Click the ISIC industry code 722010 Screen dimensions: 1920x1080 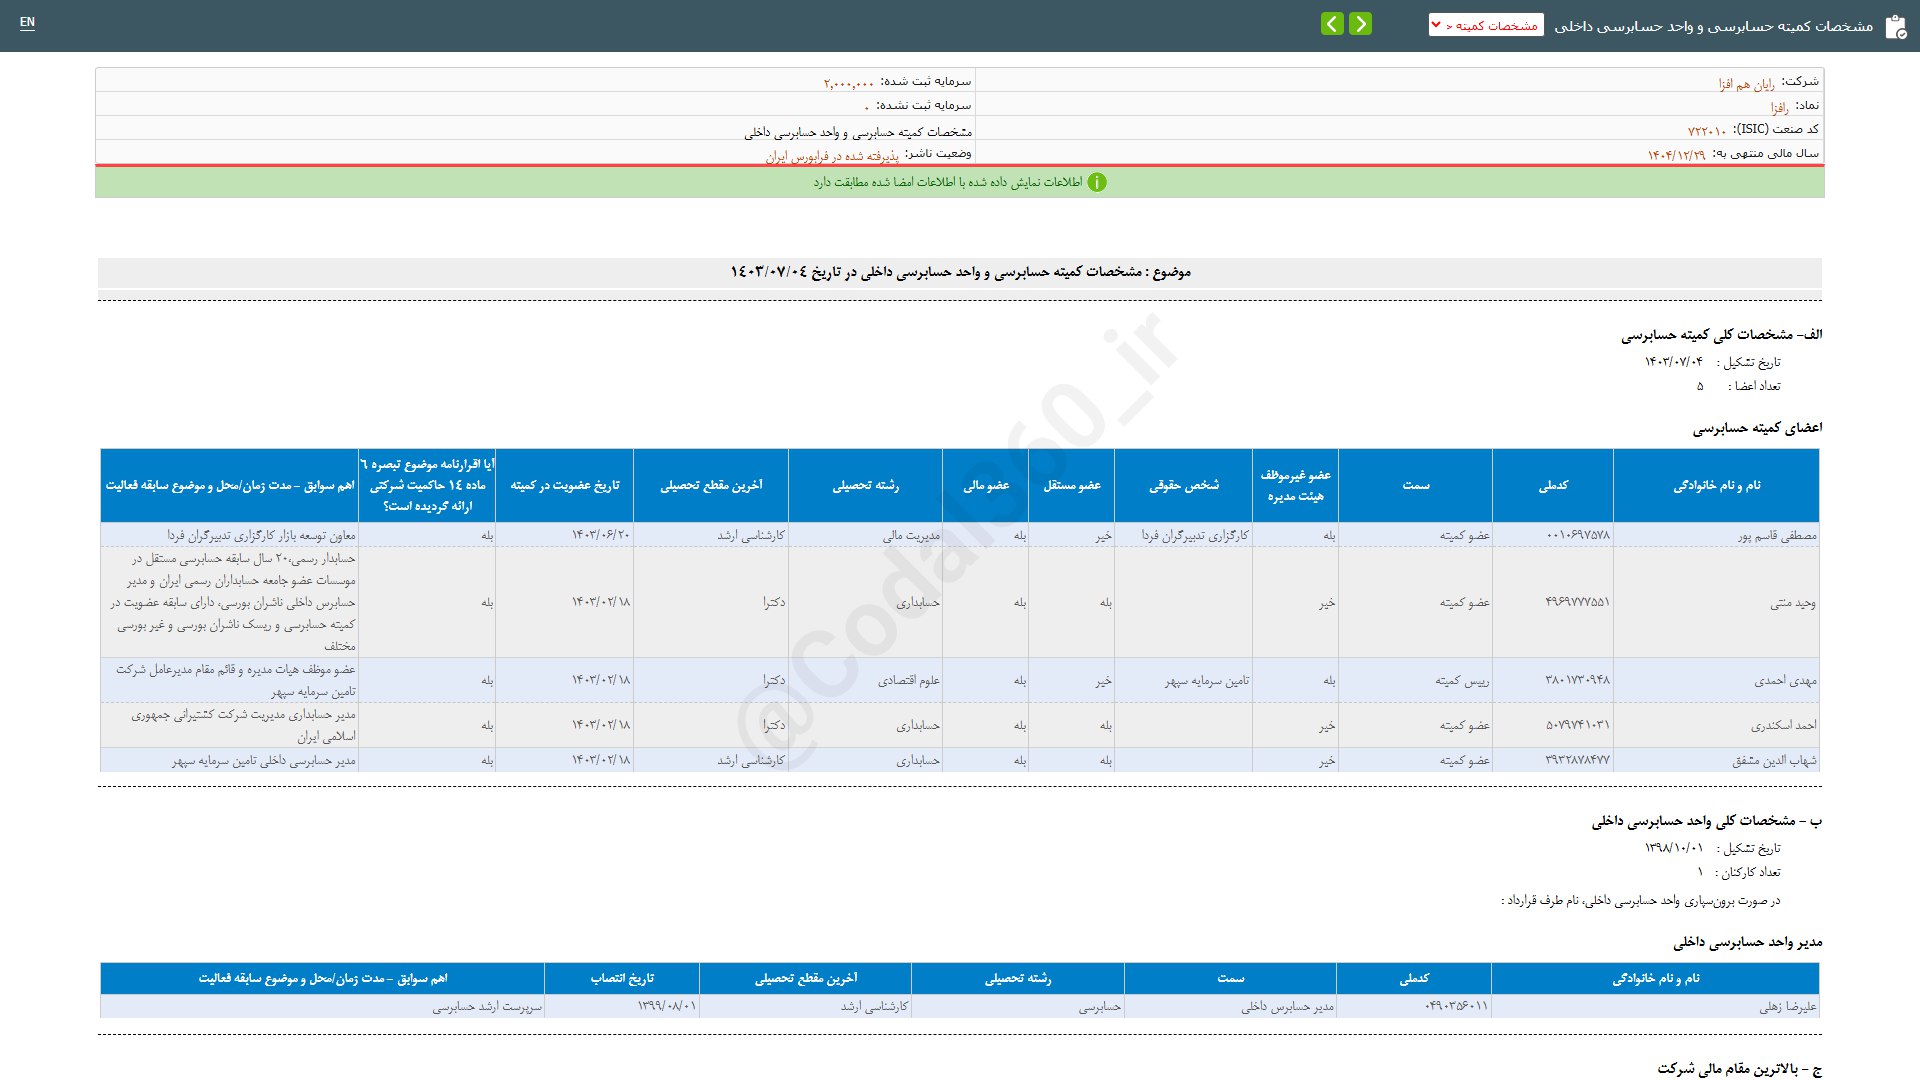pyautogui.click(x=1706, y=131)
